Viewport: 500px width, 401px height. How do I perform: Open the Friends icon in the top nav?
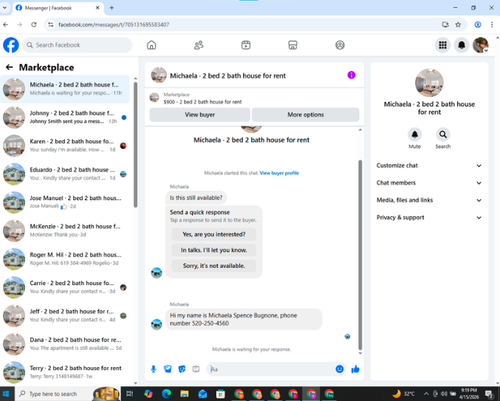click(x=199, y=45)
